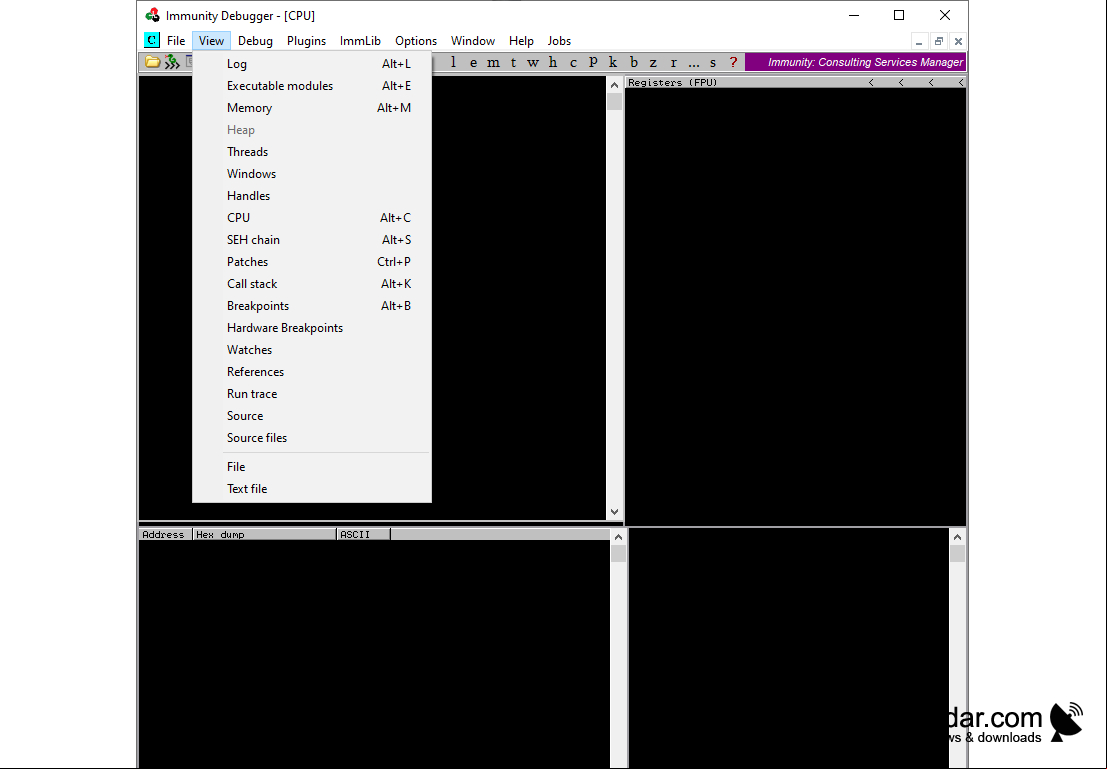Screen dimensions: 1107x769
Task: Show threads via 't' toolbar button
Action: (x=513, y=62)
